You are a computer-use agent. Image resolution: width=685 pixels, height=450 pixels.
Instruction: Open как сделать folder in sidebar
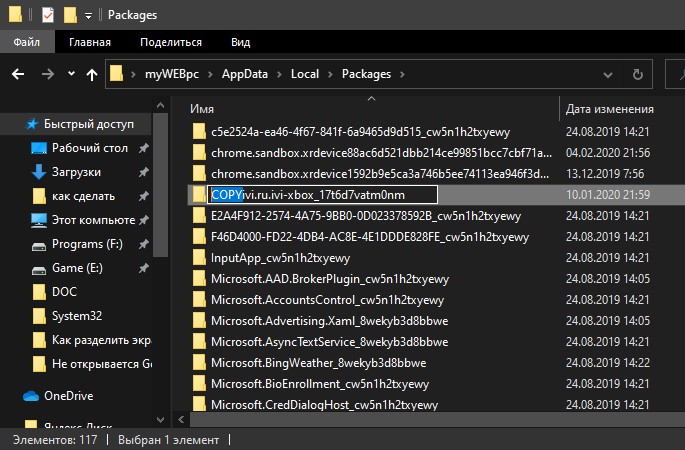click(x=73, y=196)
